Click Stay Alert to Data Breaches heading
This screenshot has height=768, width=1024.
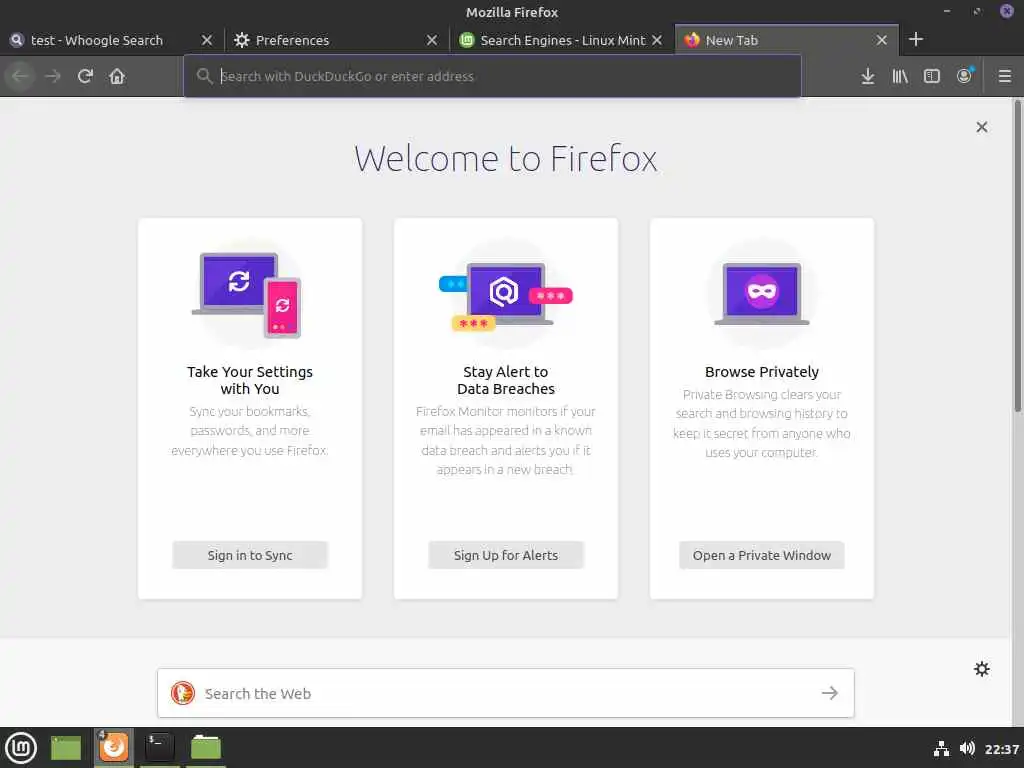tap(505, 380)
